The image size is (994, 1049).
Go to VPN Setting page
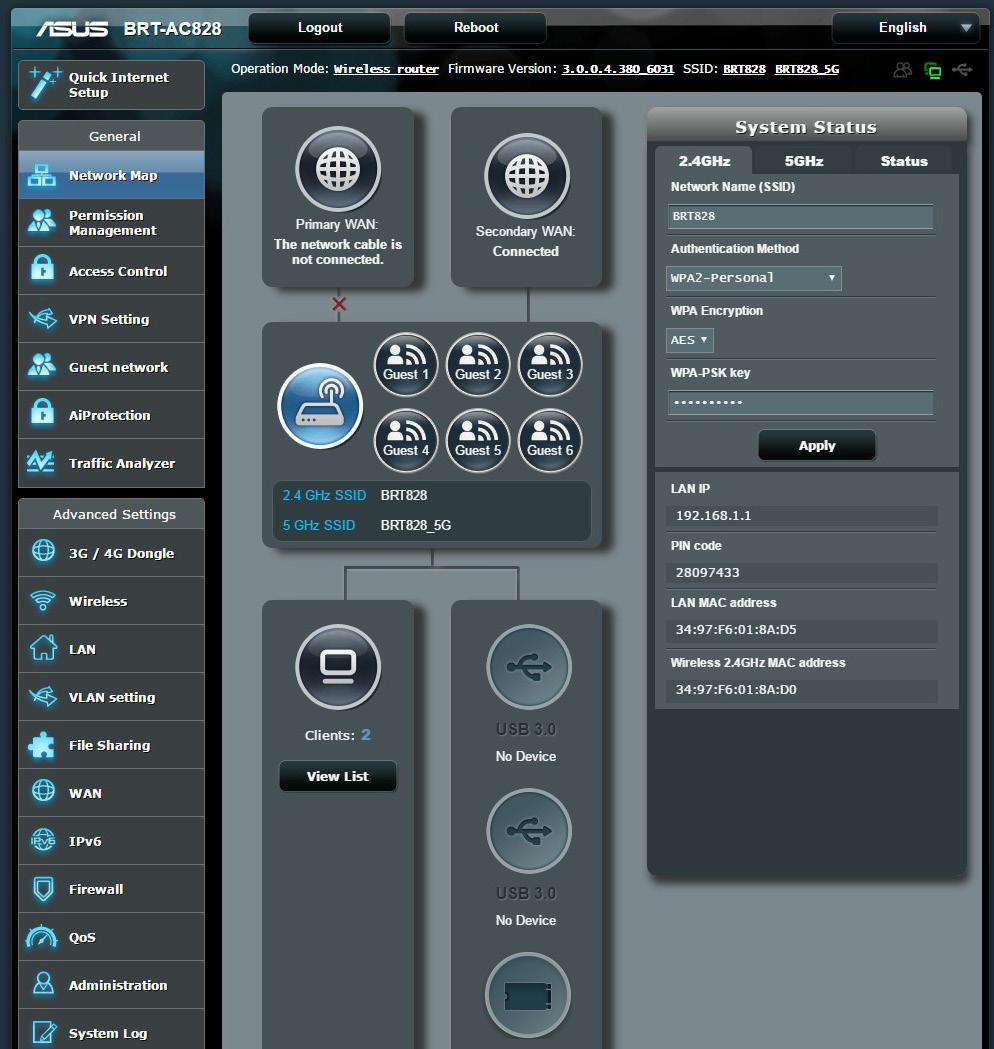point(112,319)
